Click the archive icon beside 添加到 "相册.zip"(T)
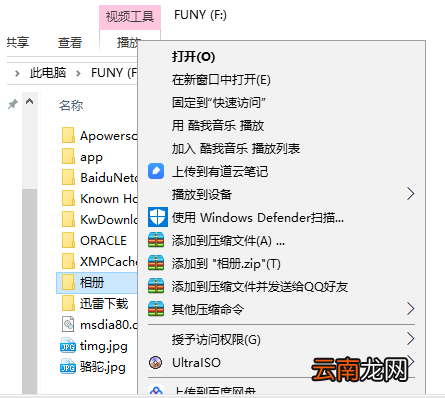This screenshot has width=445, height=398. coord(156,263)
